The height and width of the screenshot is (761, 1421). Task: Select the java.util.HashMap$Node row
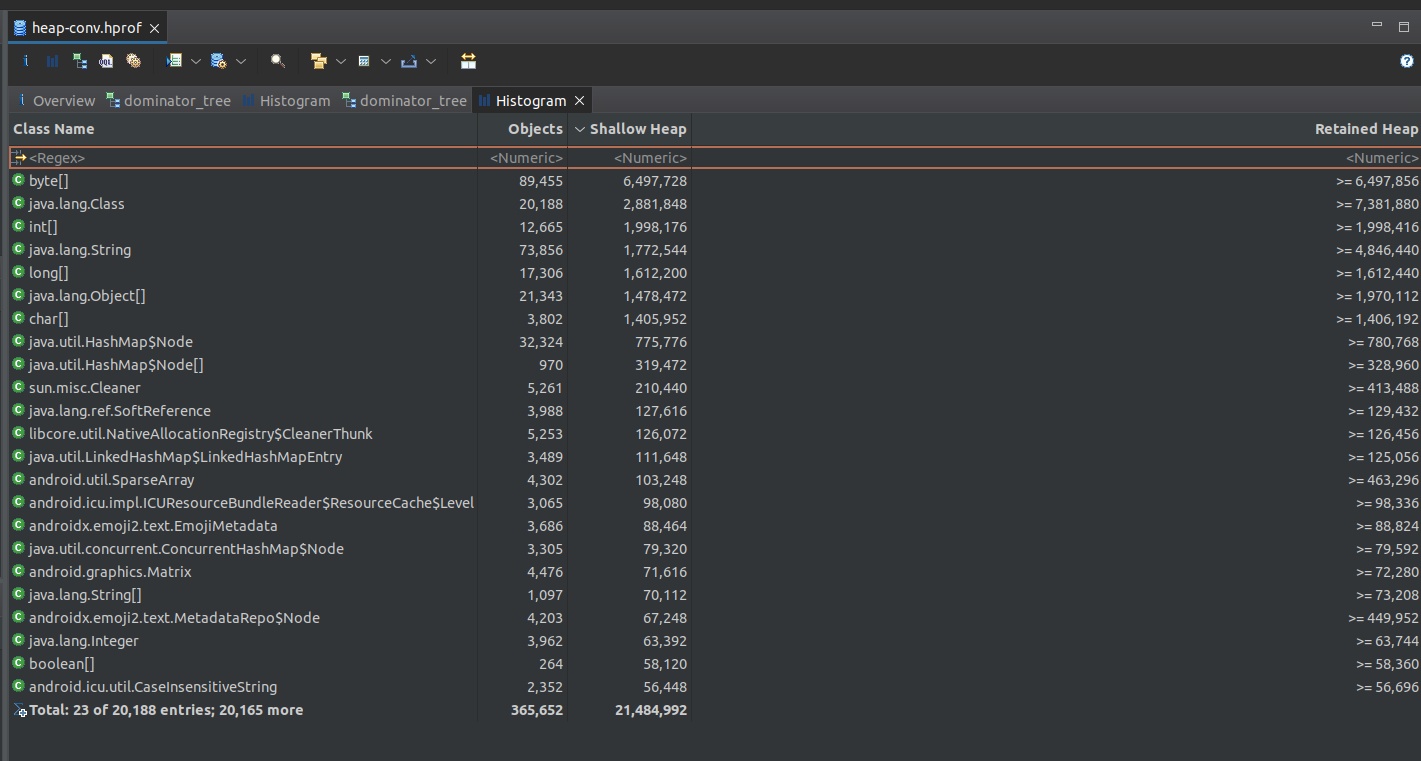715,342
